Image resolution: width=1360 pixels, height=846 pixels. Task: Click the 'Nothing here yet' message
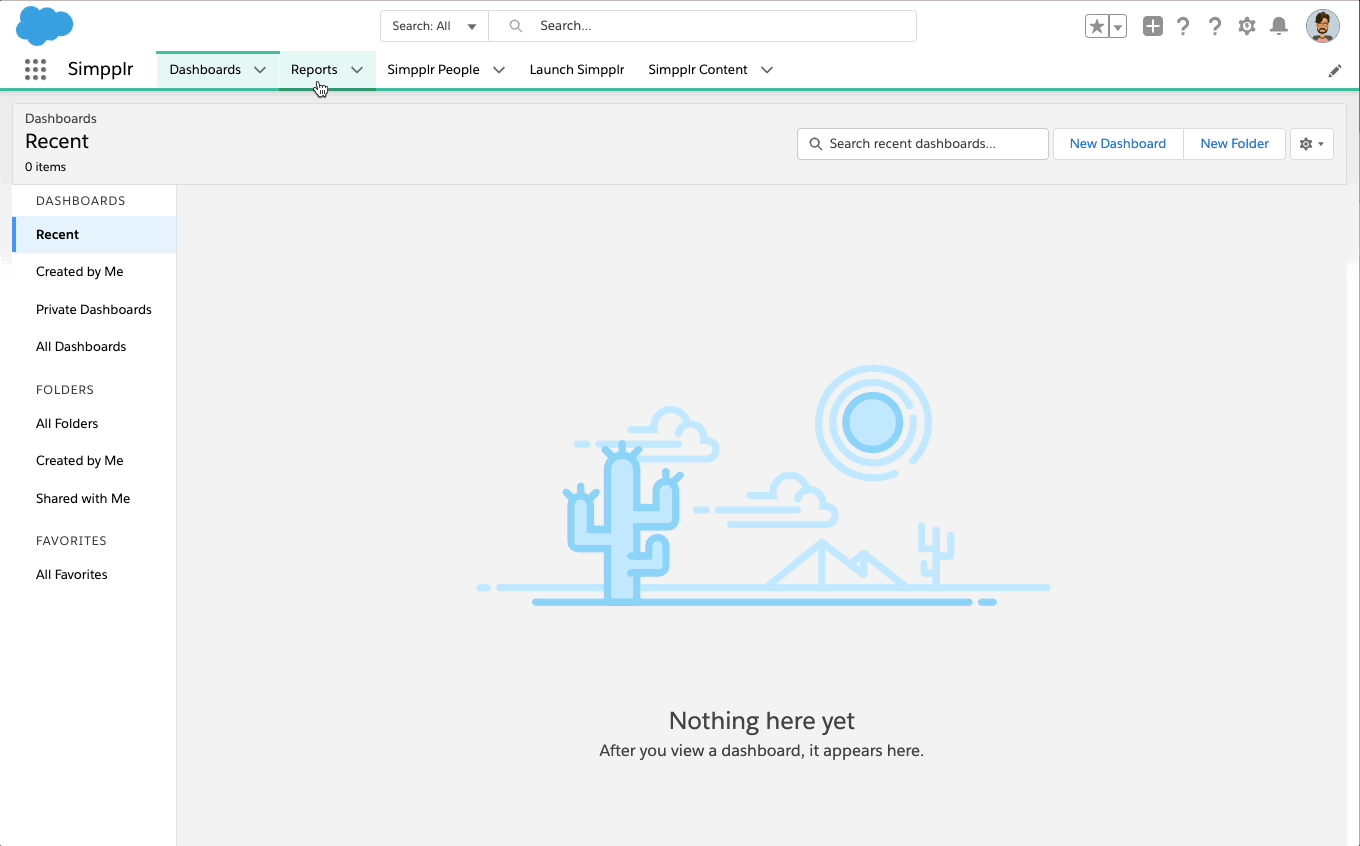(x=762, y=721)
